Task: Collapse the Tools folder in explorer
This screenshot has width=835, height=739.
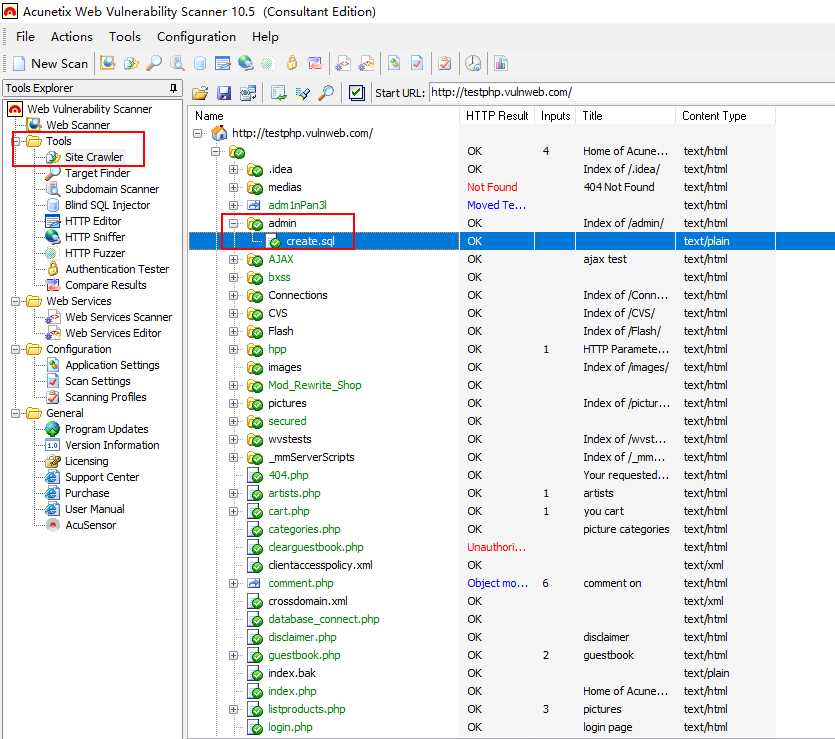Action: [x=17, y=141]
